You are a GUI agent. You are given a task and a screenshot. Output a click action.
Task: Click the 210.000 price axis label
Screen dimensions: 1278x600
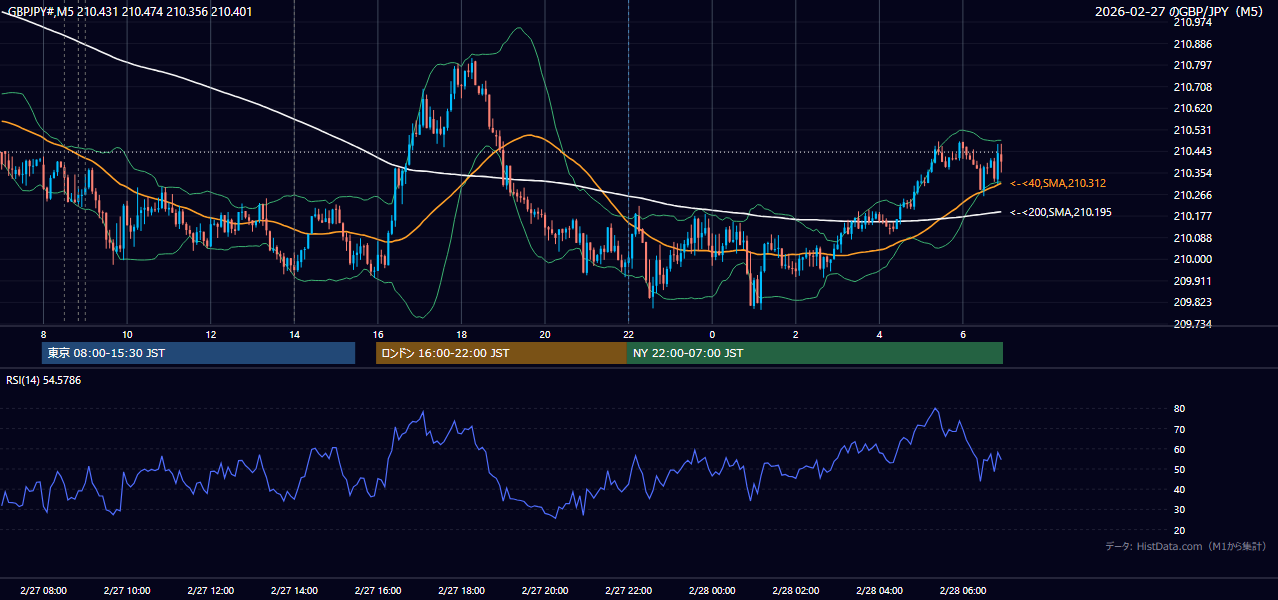pyautogui.click(x=1192, y=259)
